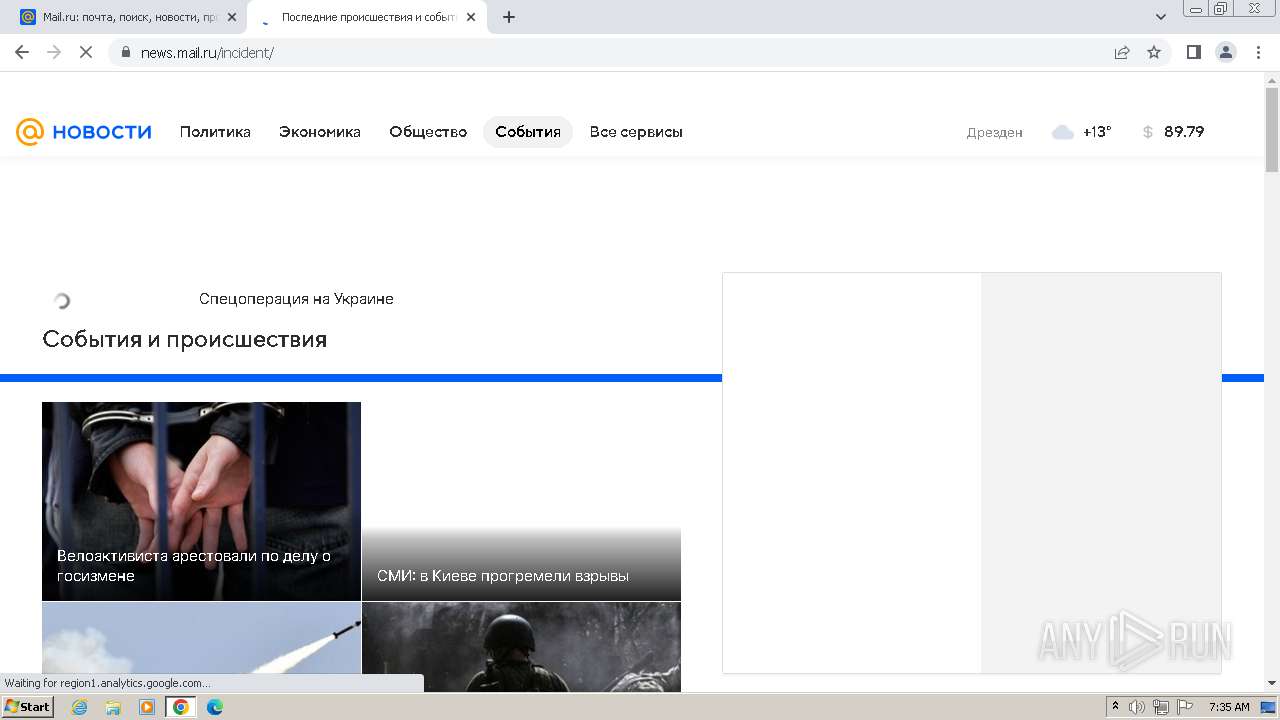Open the browser side panel
The image size is (1280, 720).
(1193, 52)
